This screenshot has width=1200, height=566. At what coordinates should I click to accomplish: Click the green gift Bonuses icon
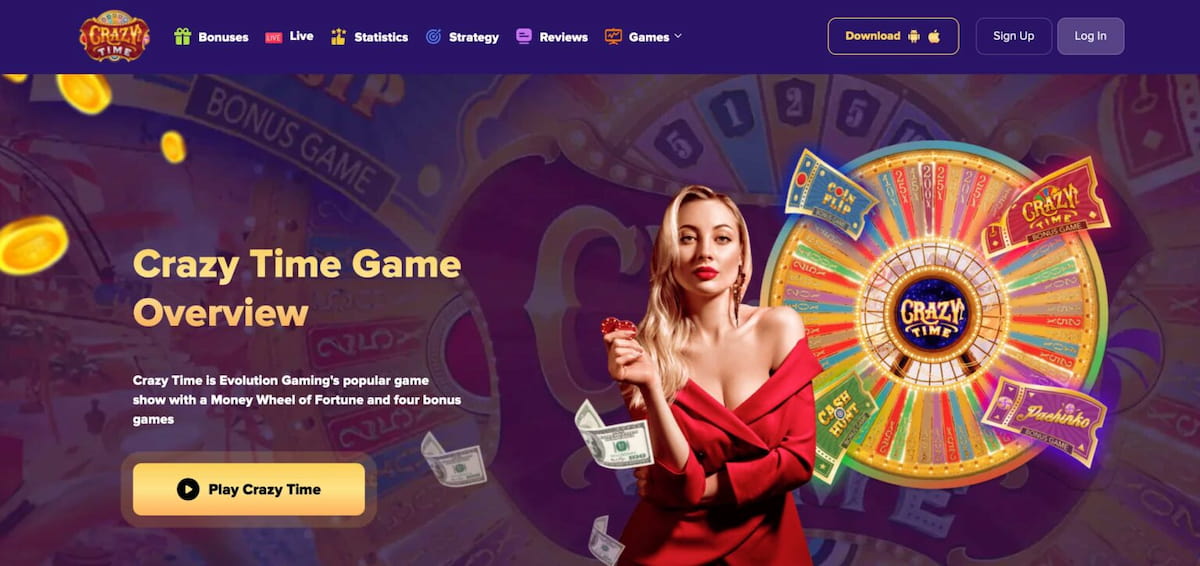(182, 36)
